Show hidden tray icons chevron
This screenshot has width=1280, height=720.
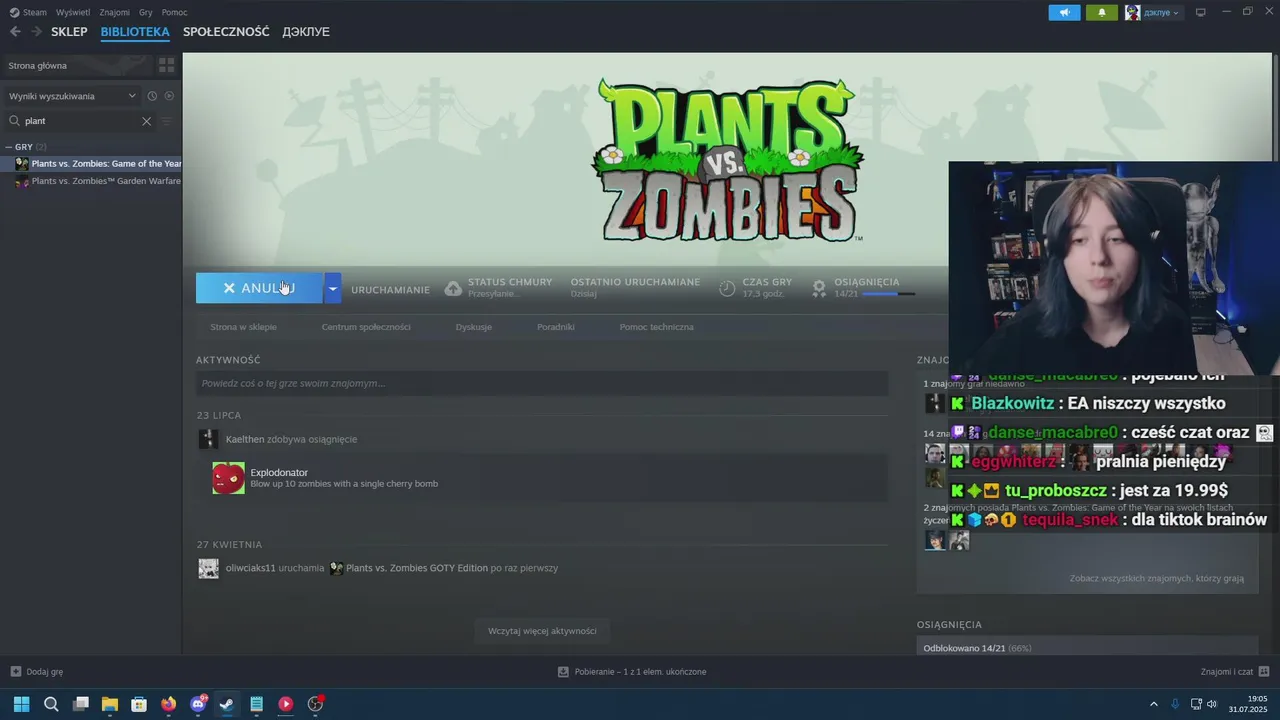click(x=1153, y=704)
